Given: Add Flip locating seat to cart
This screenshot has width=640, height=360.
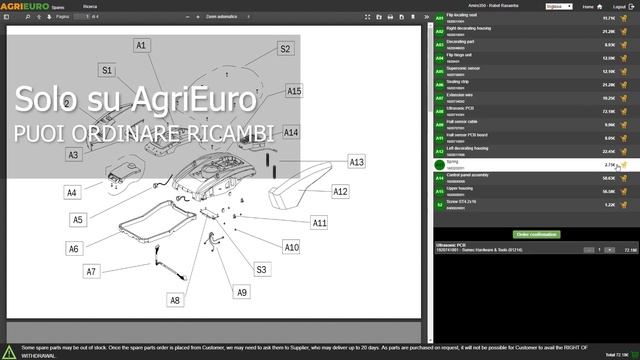Looking at the screenshot, I should pos(624,18).
